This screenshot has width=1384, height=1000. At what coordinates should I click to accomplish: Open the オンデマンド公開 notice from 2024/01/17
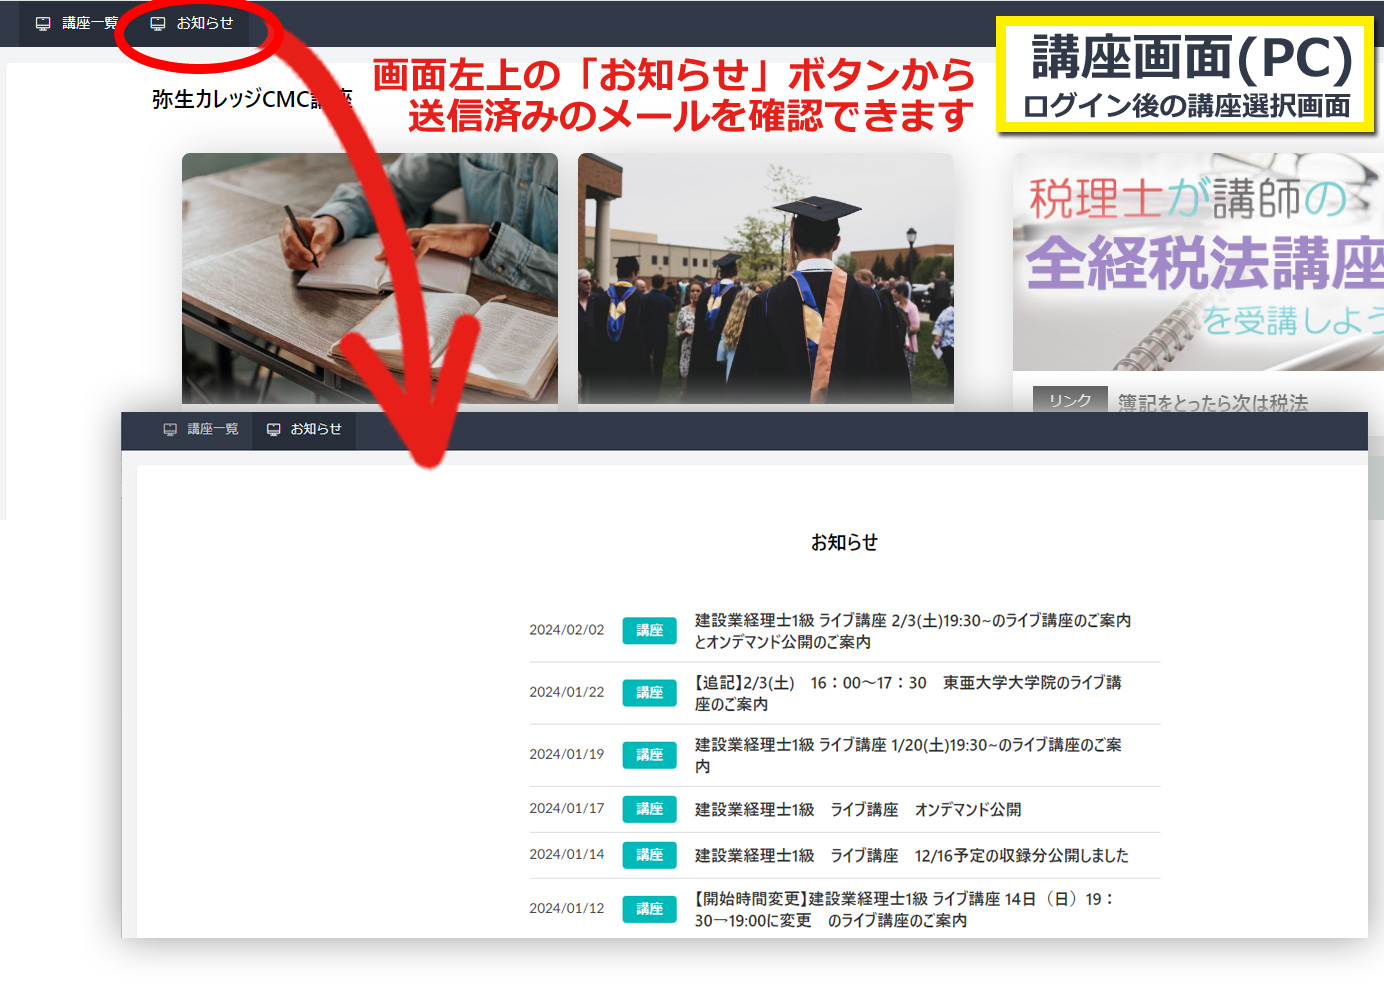[x=857, y=809]
